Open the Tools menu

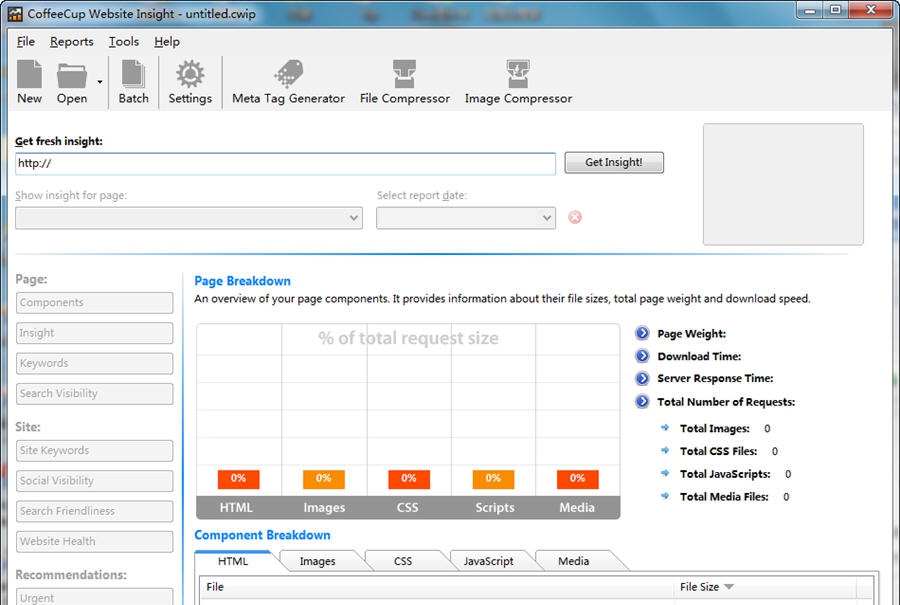click(x=123, y=41)
